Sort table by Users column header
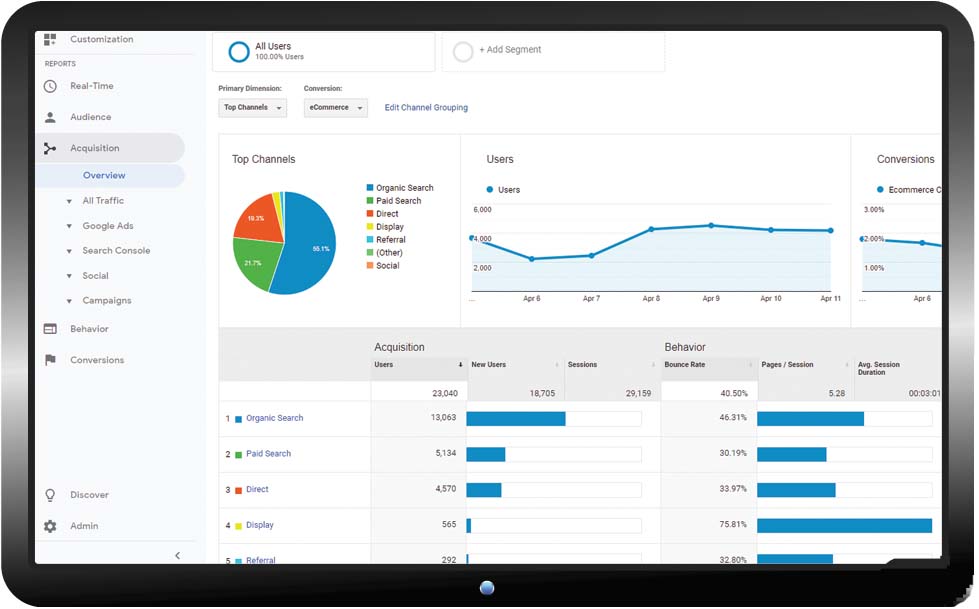Viewport: 979px width, 609px height. [384, 365]
